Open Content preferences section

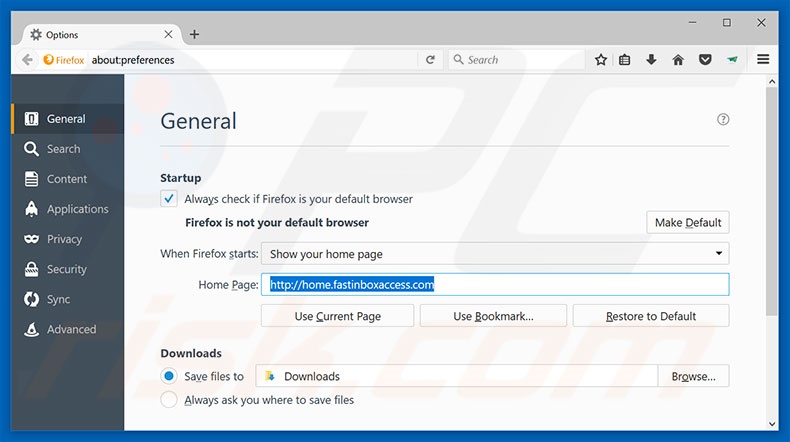tap(68, 179)
